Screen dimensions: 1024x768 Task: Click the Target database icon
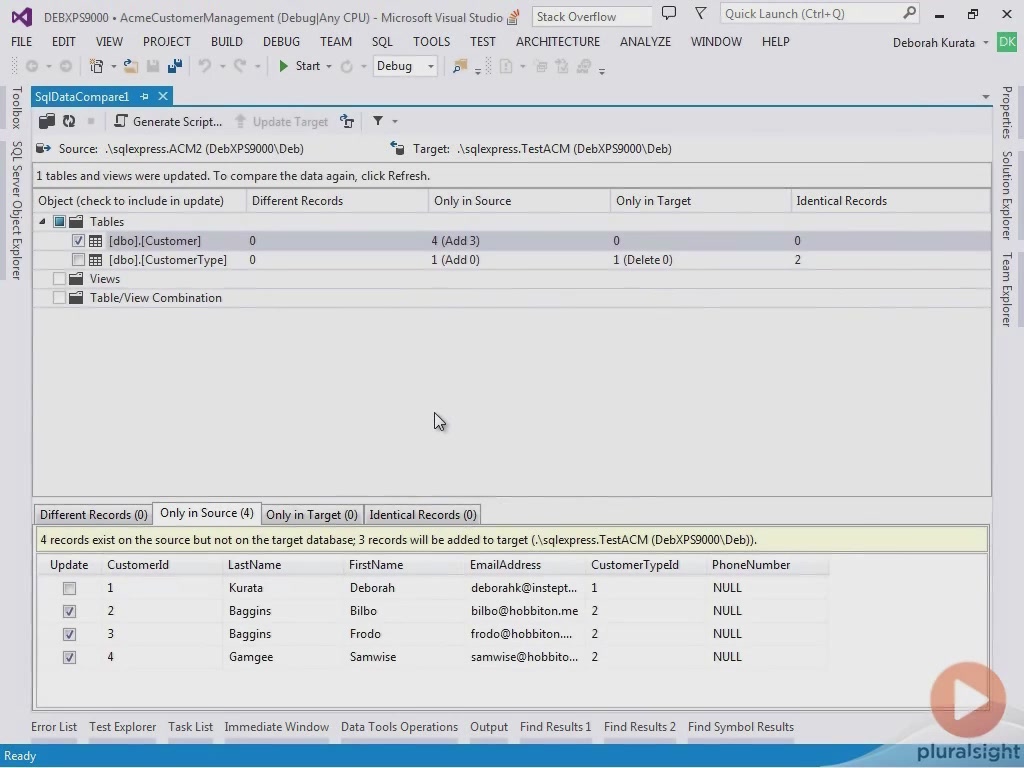point(397,148)
